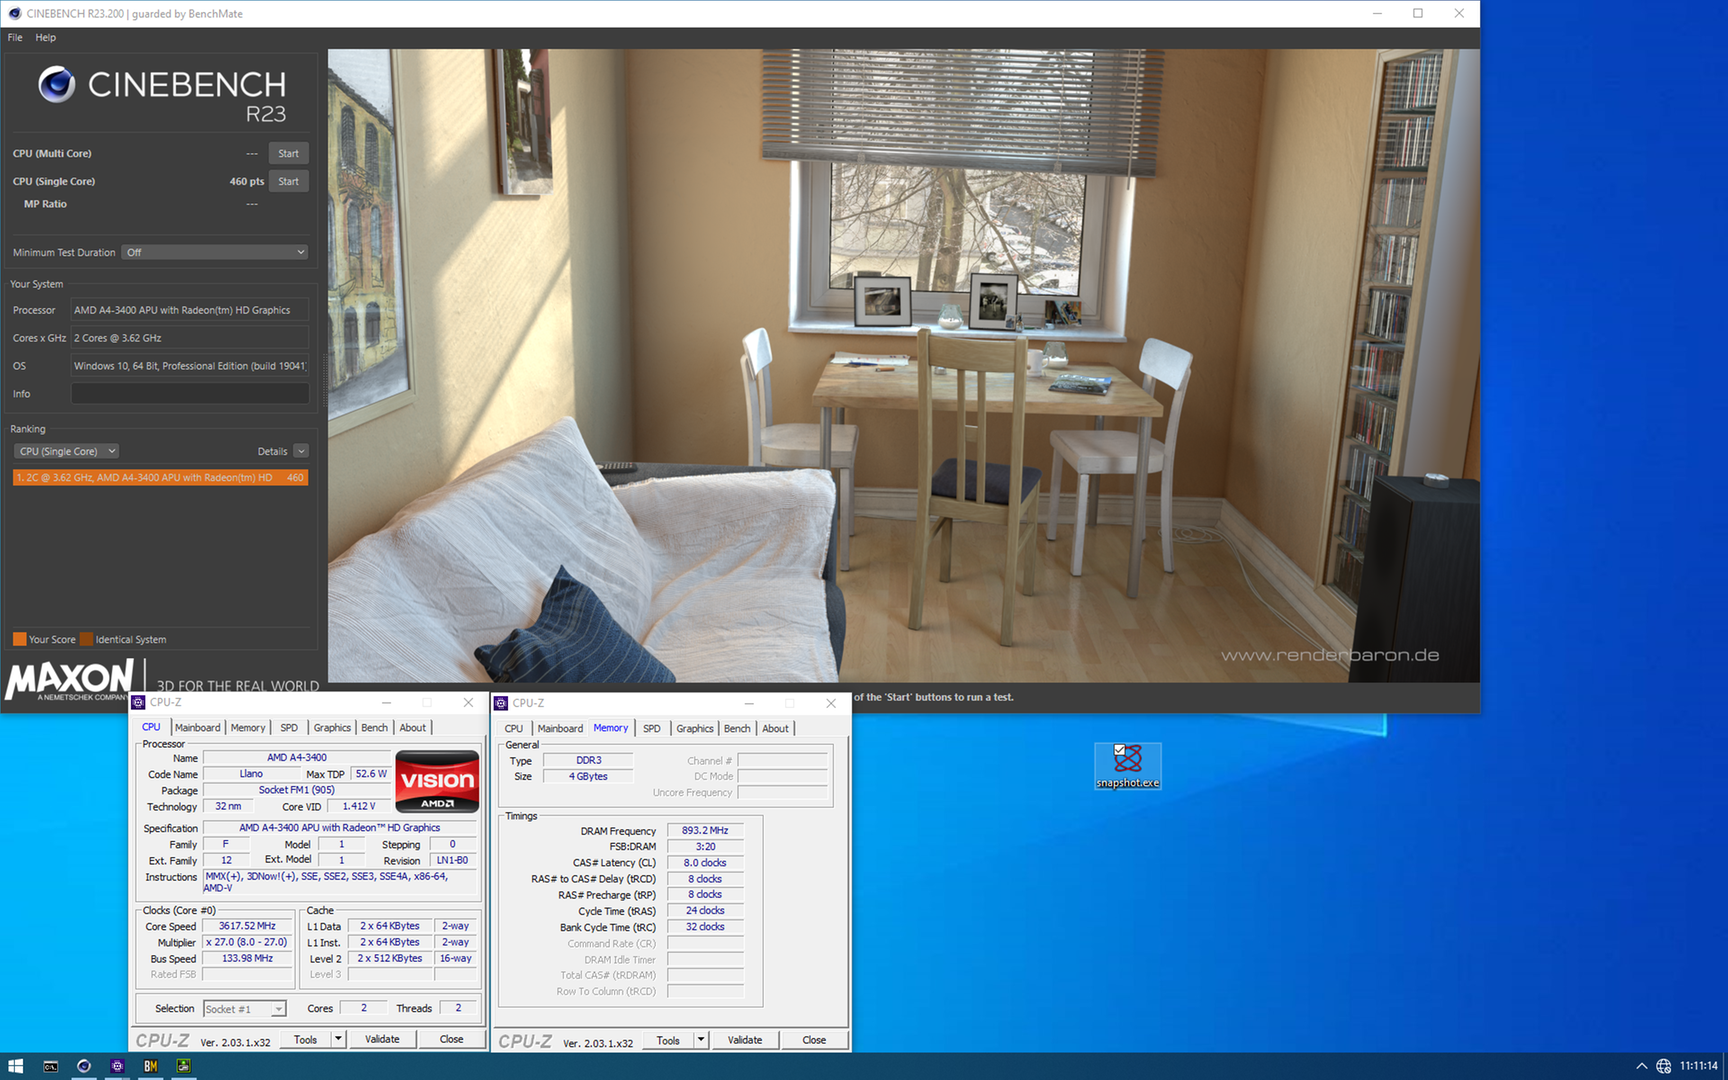Viewport: 1728px width, 1080px height.
Task: Open the Windows Start menu
Action: [x=15, y=1066]
